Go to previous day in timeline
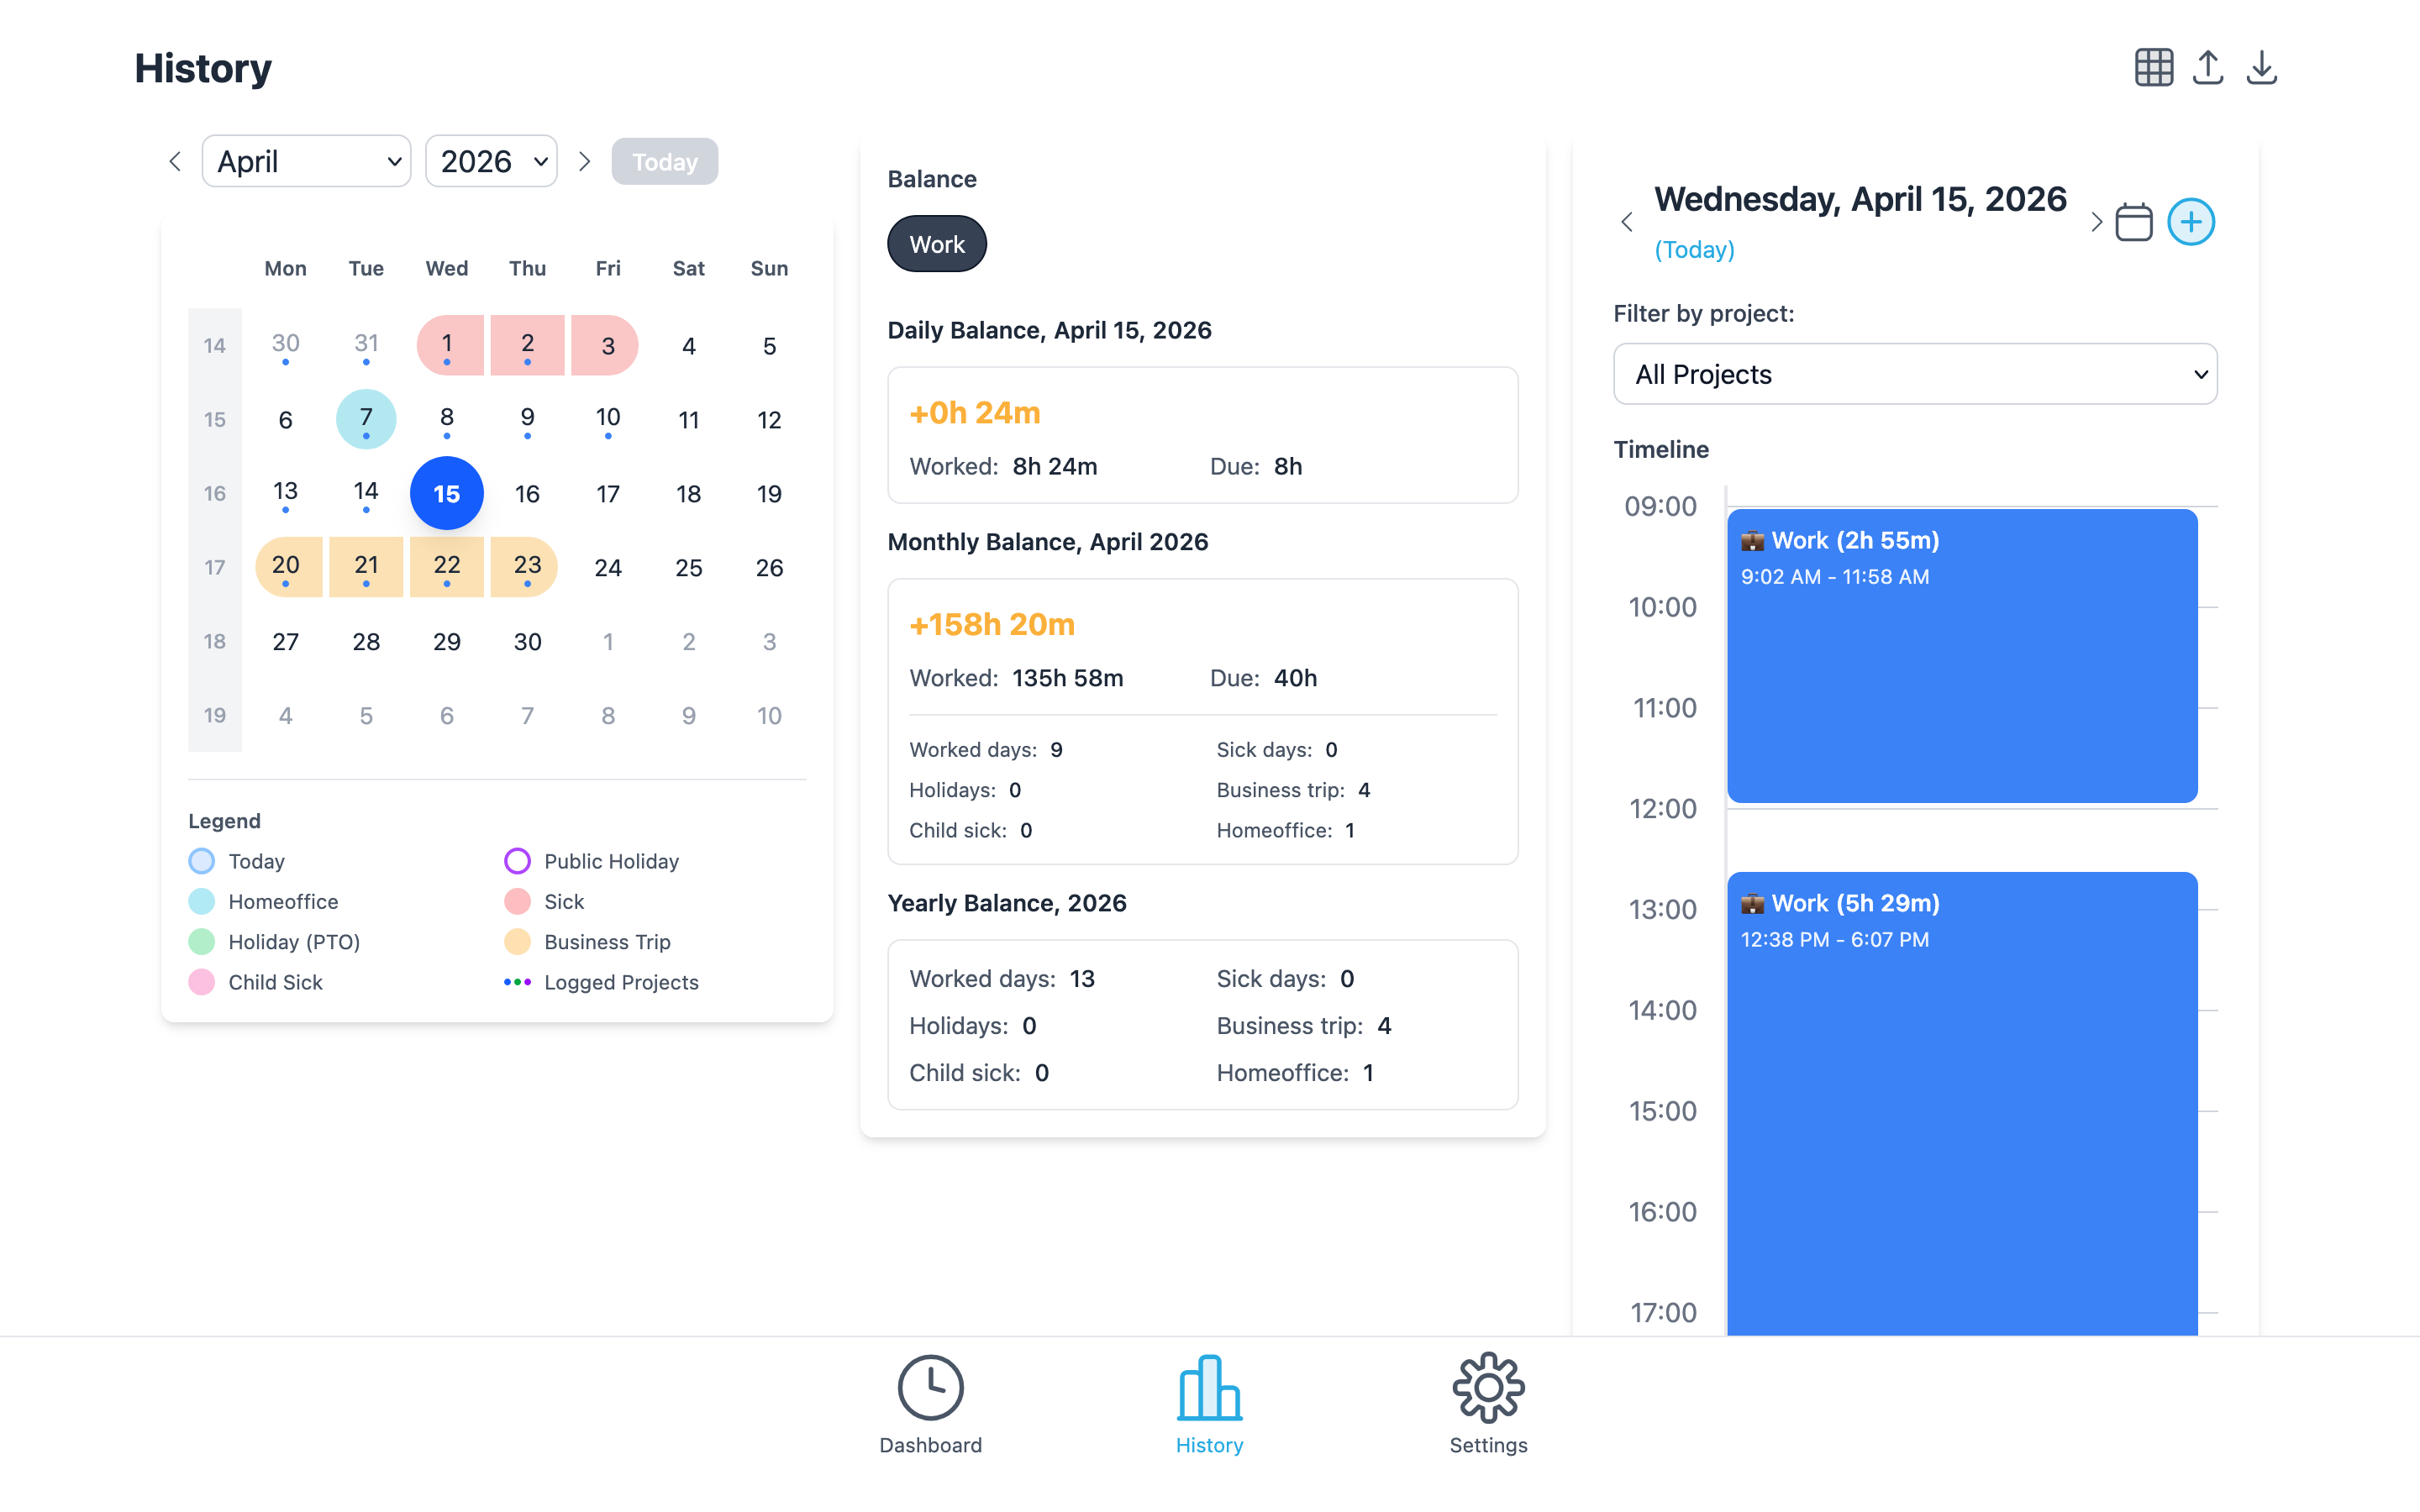 [x=1627, y=222]
